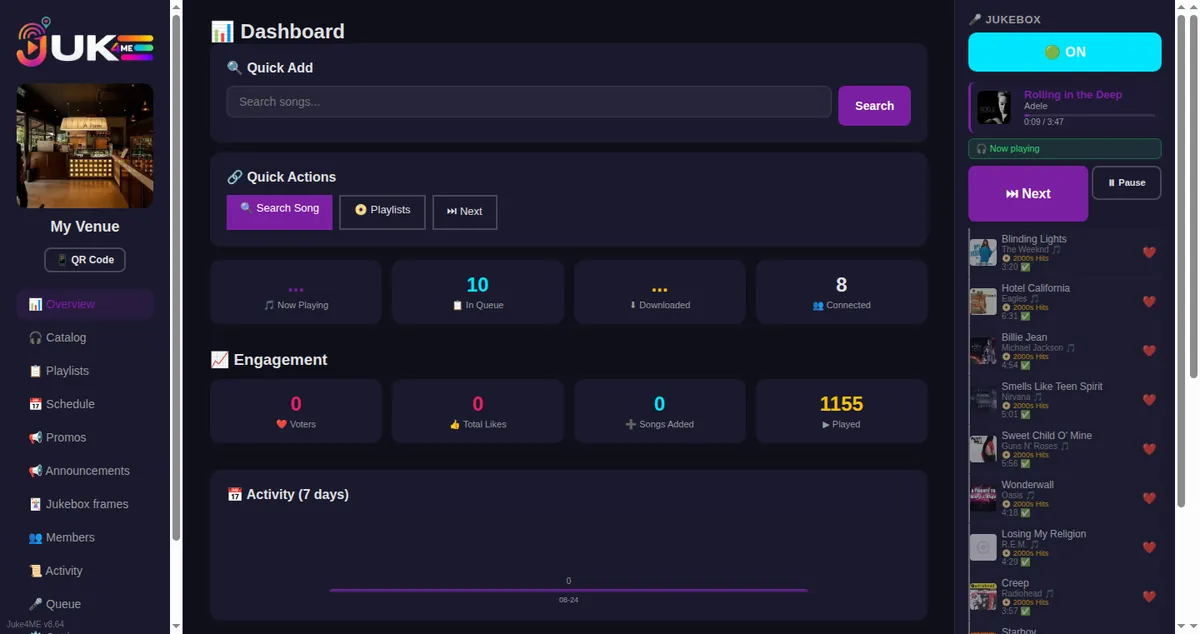Toggle the Jukebox ON switch

point(1064,52)
